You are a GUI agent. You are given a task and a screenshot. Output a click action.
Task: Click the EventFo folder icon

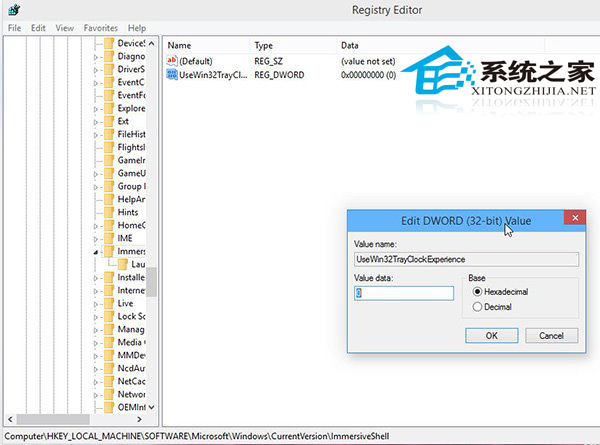[109, 95]
